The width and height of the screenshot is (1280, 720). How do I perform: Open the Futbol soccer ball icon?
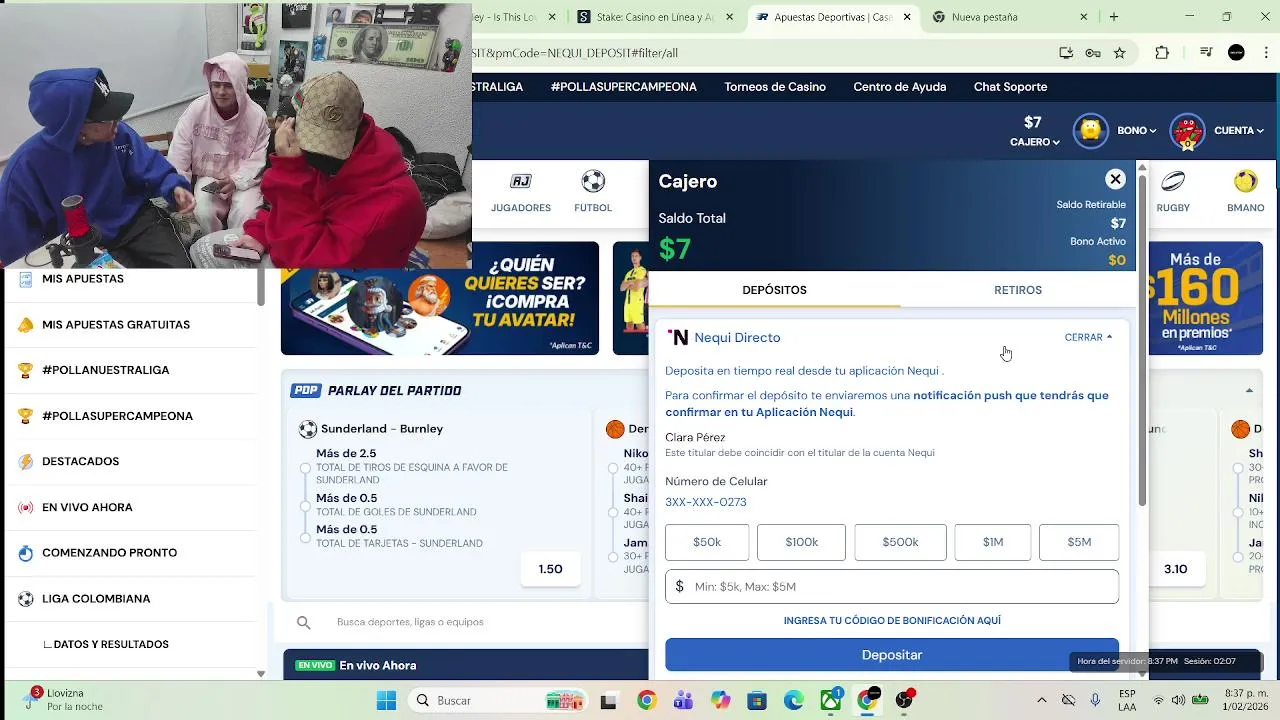593,181
